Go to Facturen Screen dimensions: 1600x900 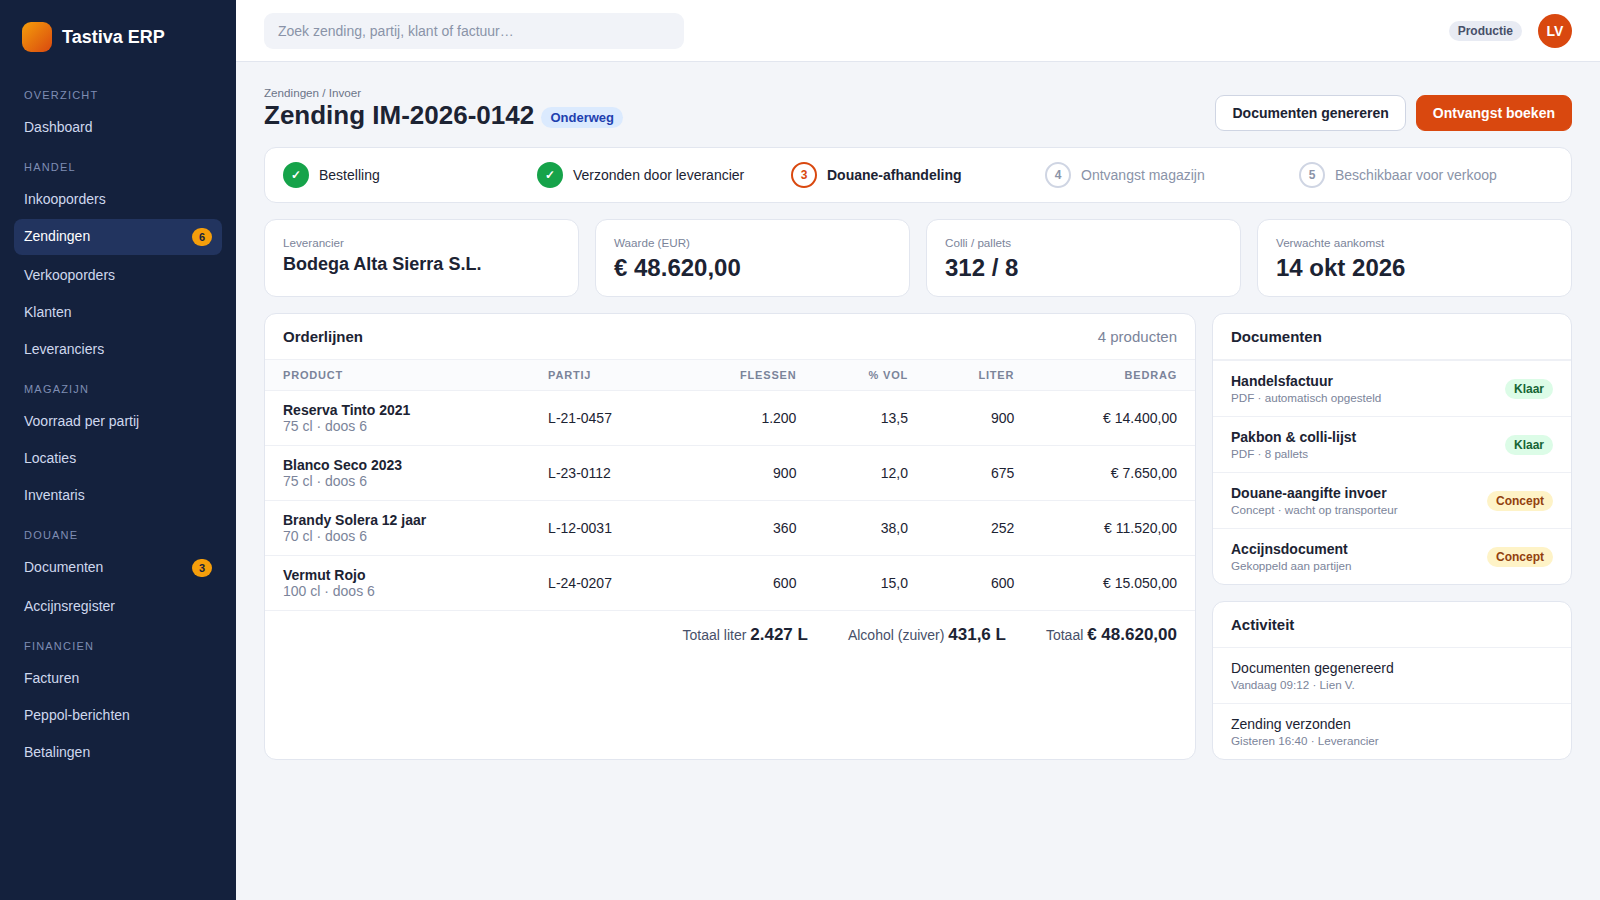(118, 678)
